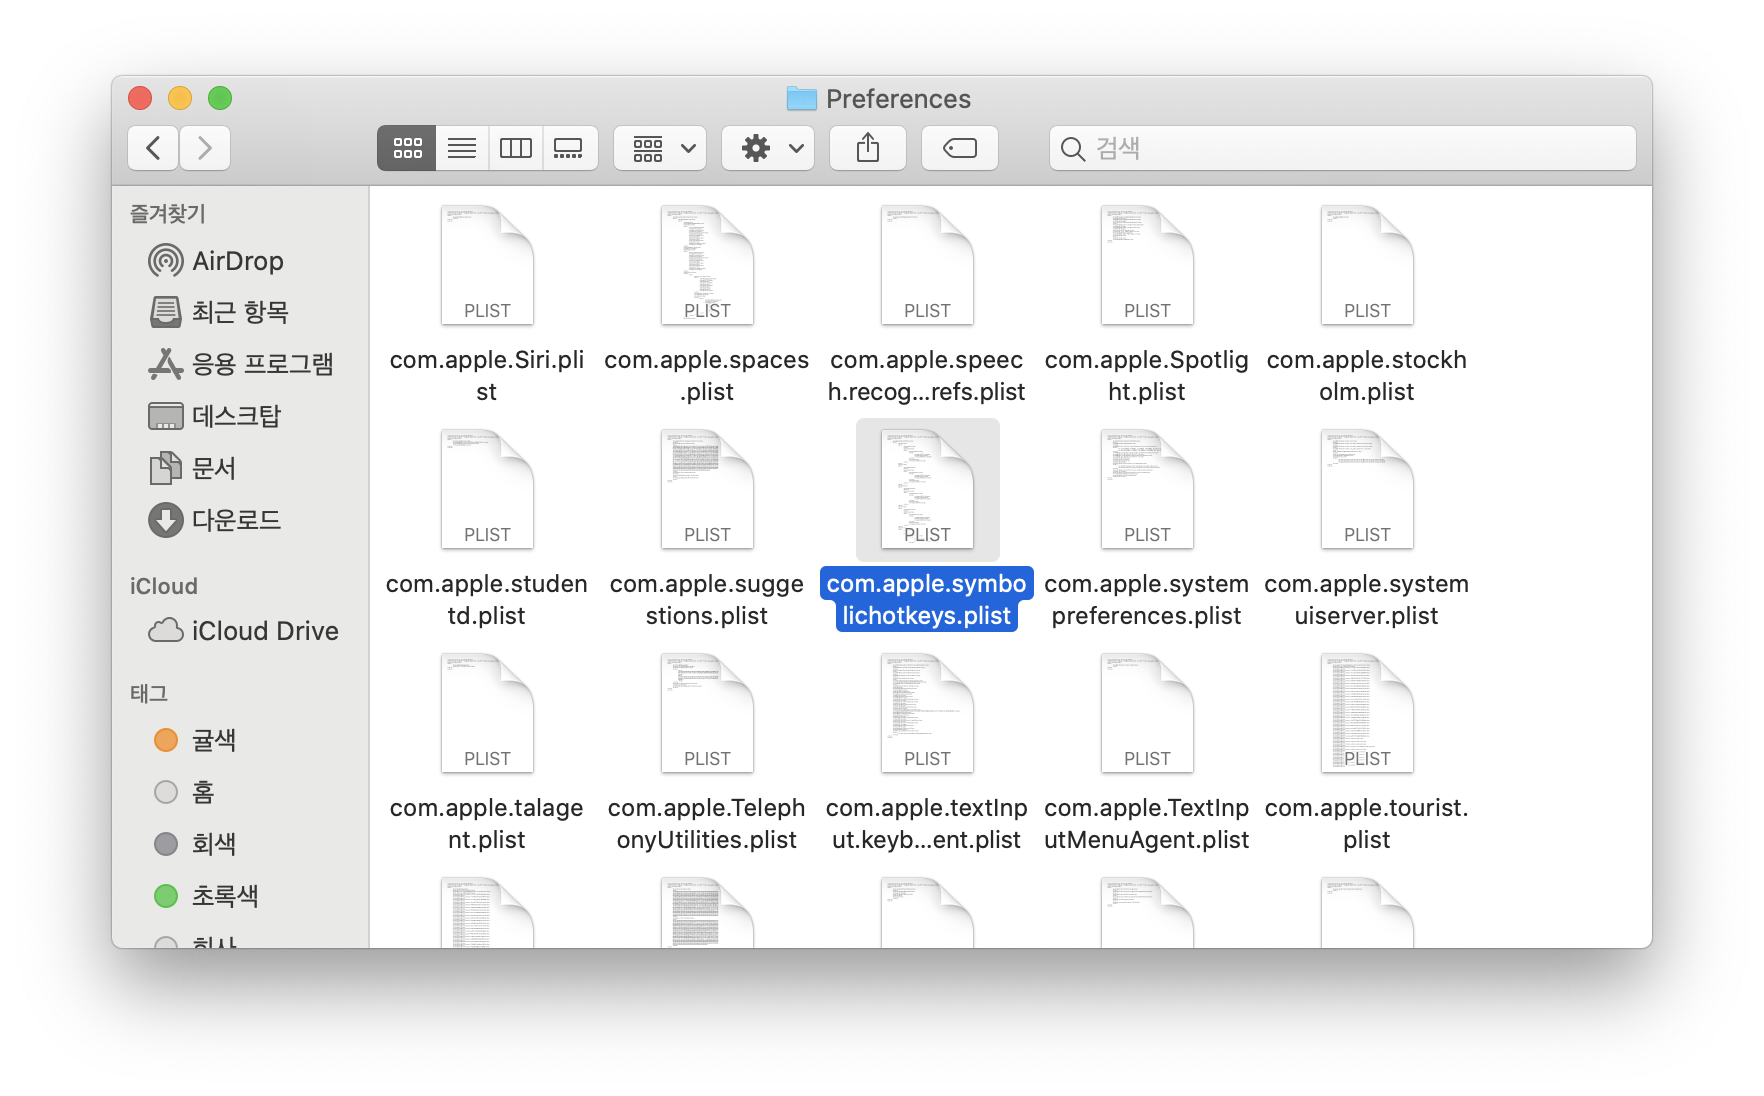This screenshot has width=1764, height=1096.
Task: Go forward with the right arrow button
Action: click(205, 148)
